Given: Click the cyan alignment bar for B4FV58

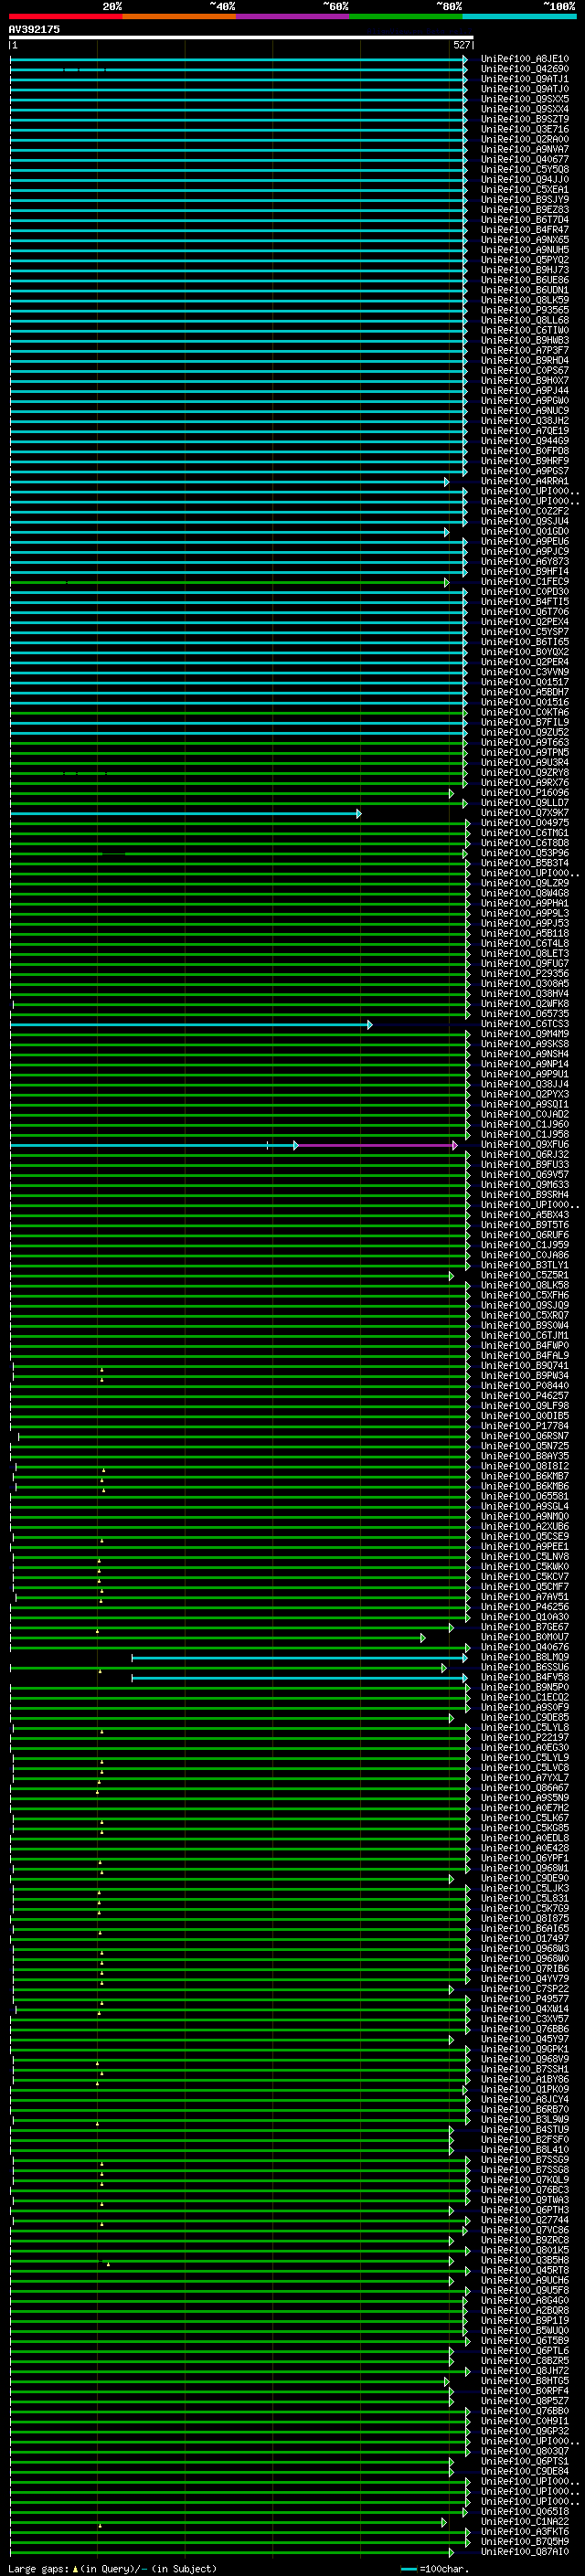Looking at the screenshot, I should point(299,1677).
